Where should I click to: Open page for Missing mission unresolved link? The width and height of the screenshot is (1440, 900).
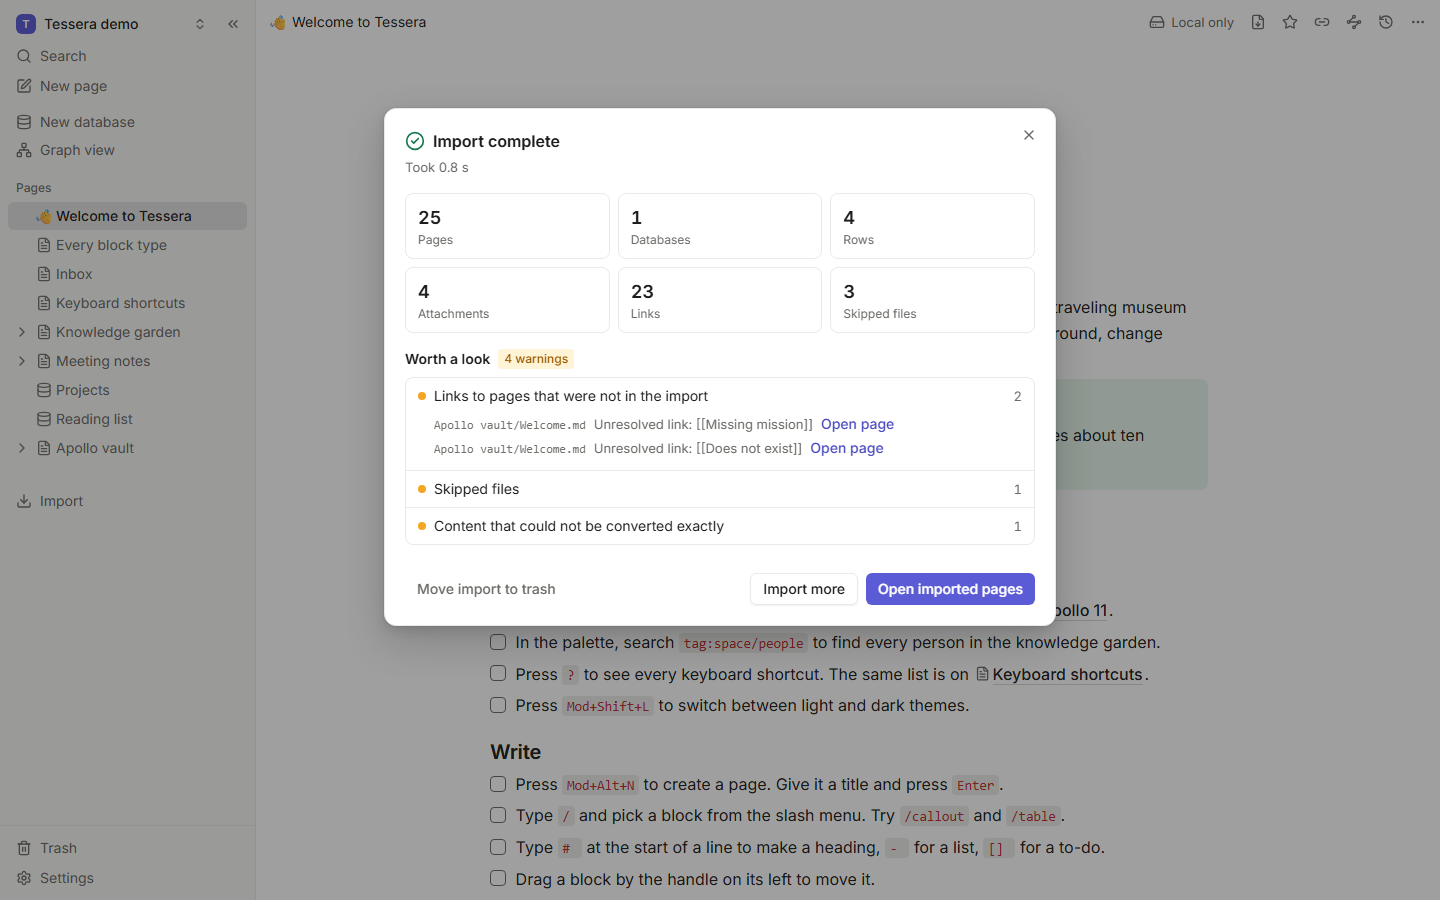(x=857, y=424)
